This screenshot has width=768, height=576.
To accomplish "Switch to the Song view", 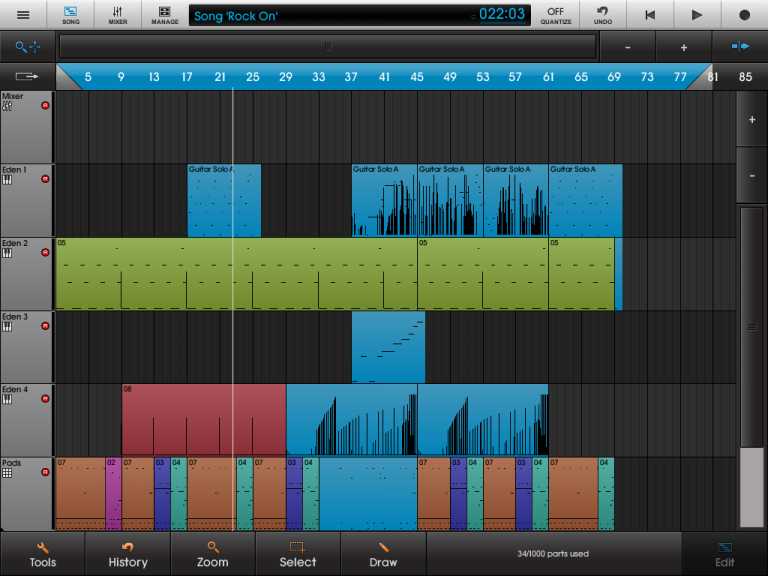I will [71, 15].
